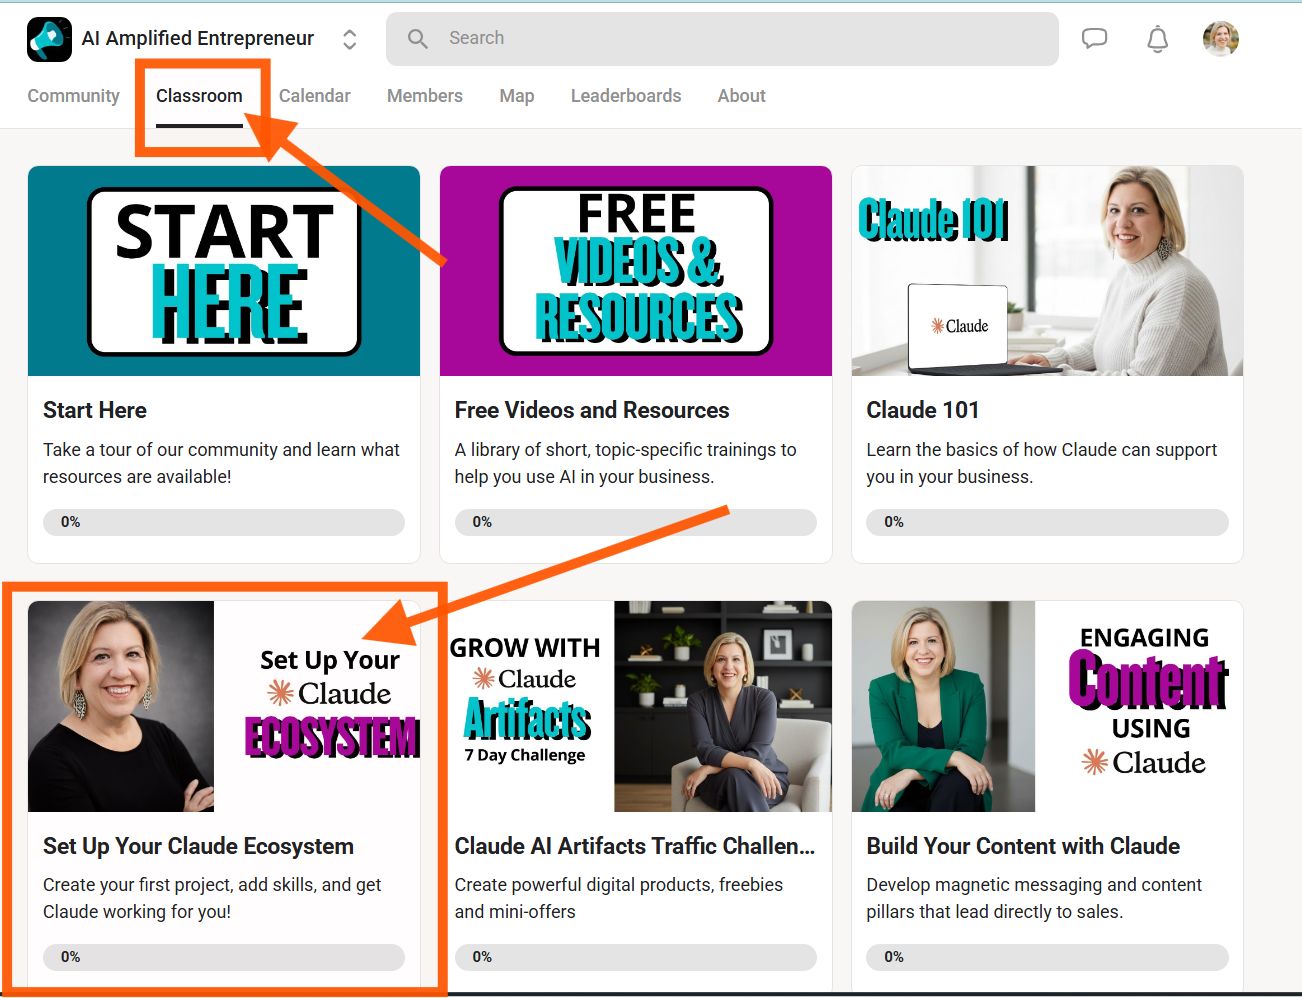Click the Claude AI Artifacts challenge progress bar

[x=636, y=957]
